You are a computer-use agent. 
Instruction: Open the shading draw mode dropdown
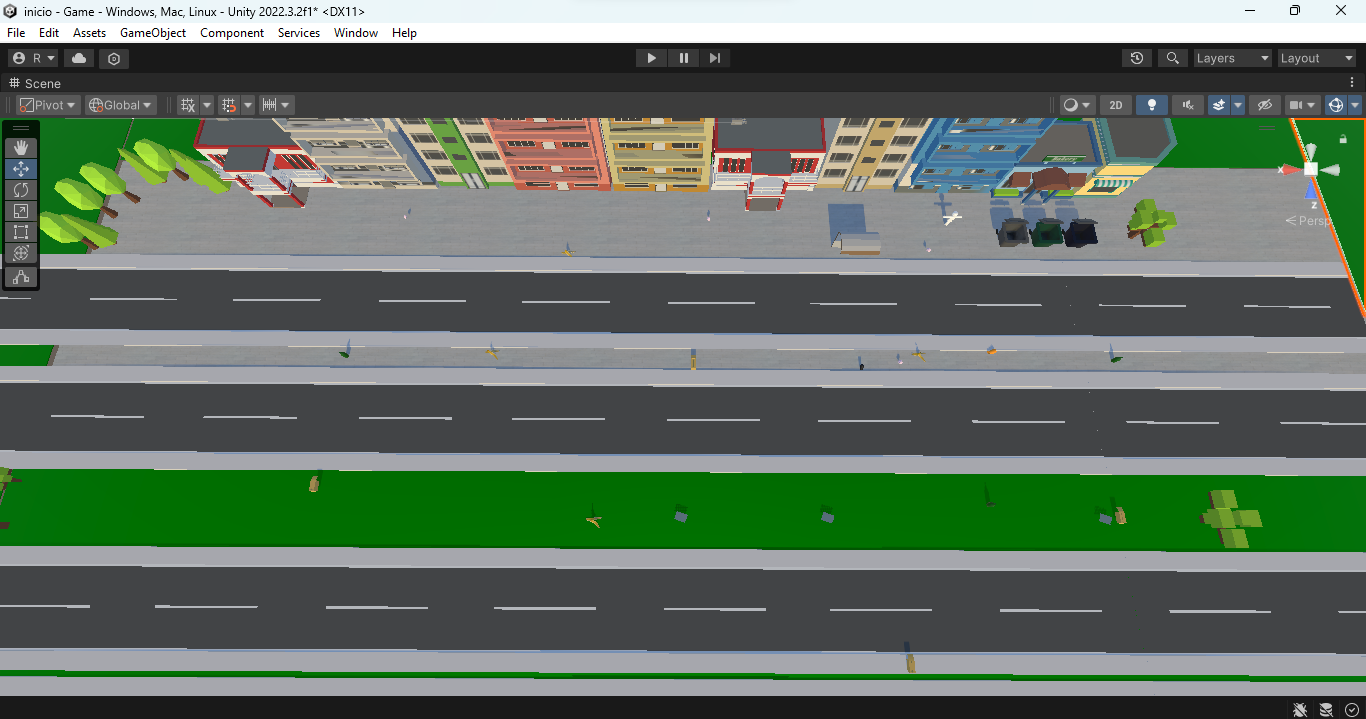(x=1076, y=105)
